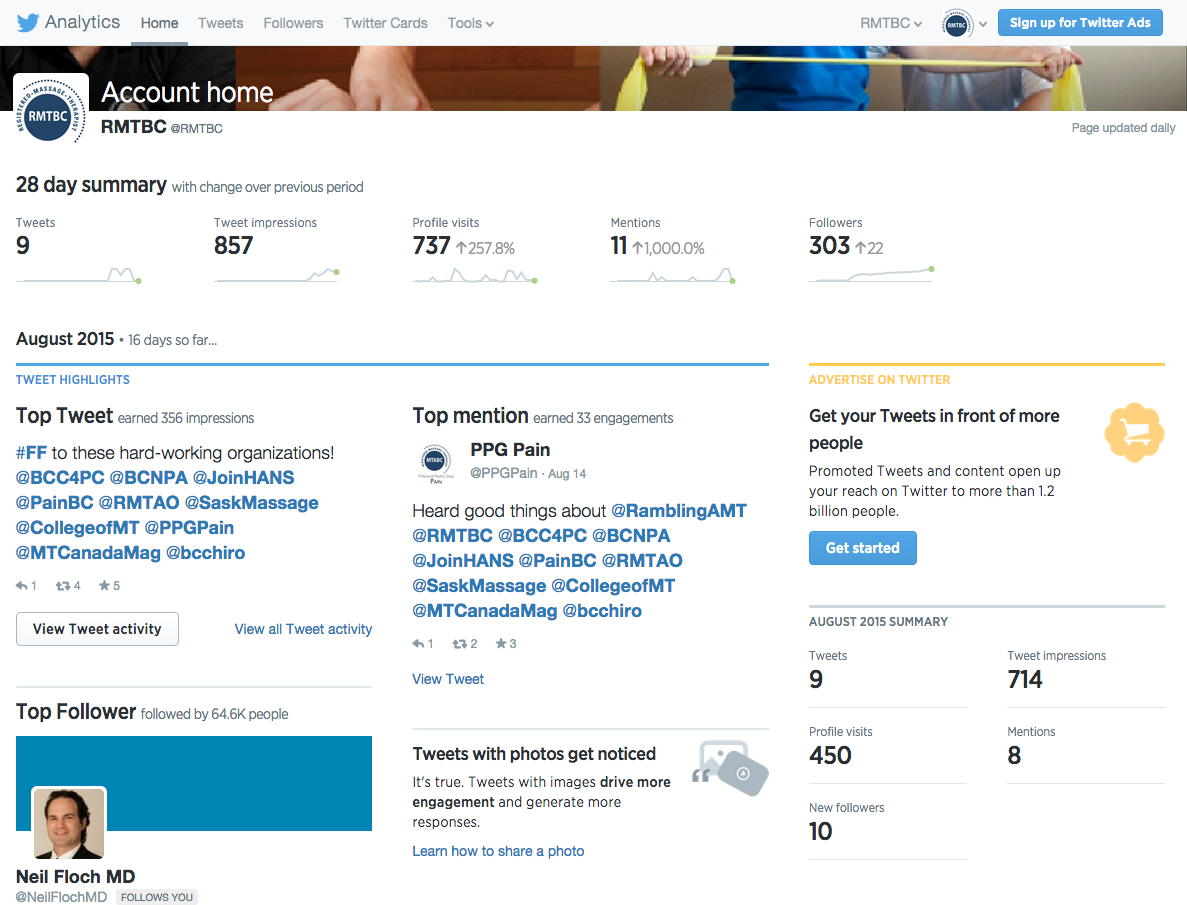
Task: Open @CollegeofMT mention in Top Tweet
Action: 77,528
